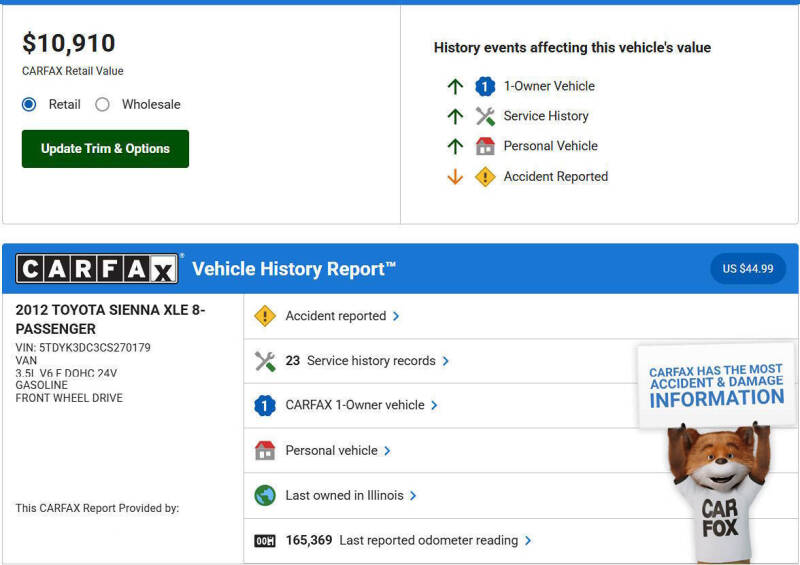Click the red house Personal vehicle icon
Screen dimensions: 800x565
coord(265,451)
